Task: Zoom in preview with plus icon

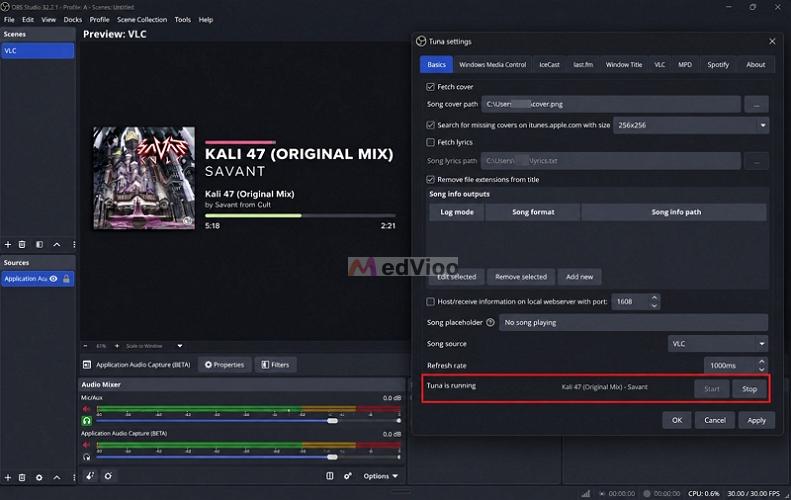Action: tap(117, 346)
